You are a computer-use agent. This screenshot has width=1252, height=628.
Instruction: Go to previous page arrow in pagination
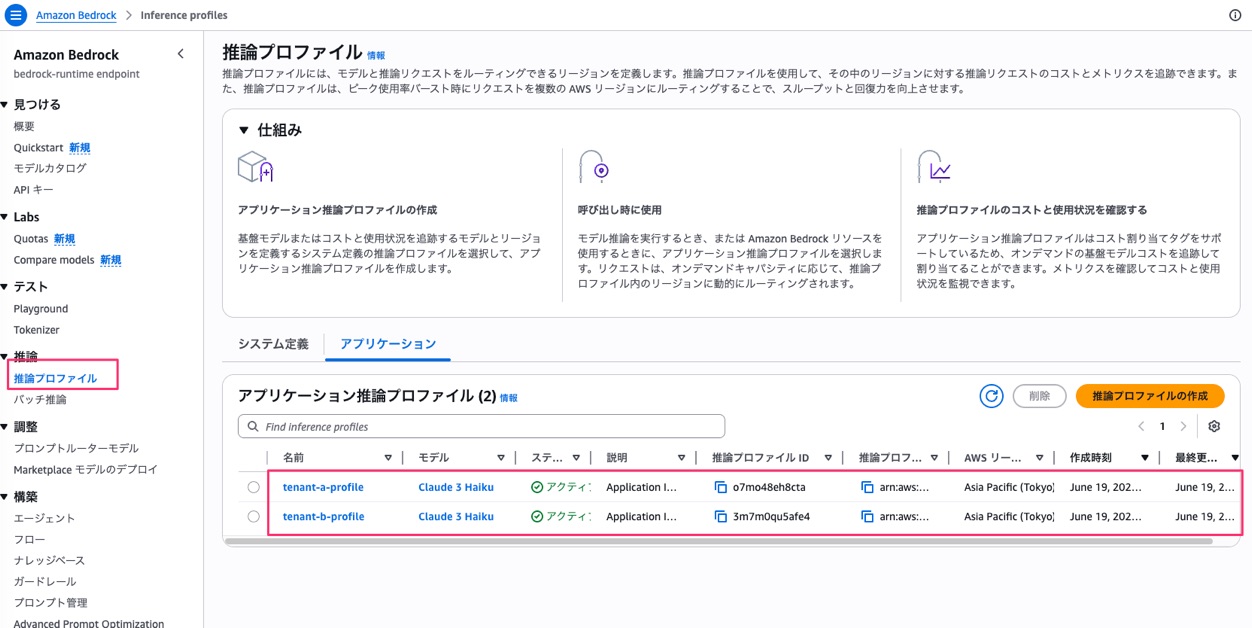pyautogui.click(x=1141, y=426)
